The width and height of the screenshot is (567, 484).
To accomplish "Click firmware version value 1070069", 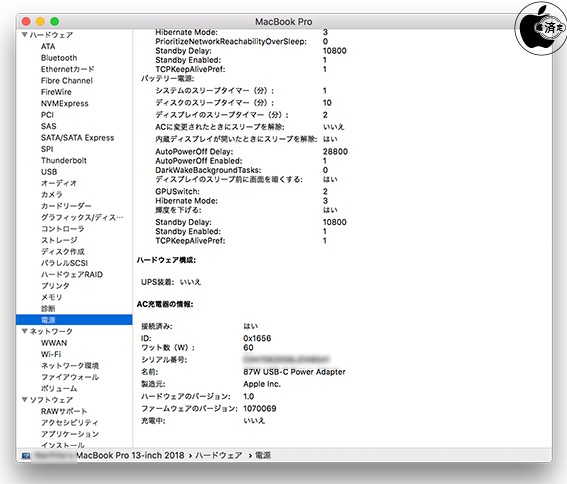I will 260,408.
